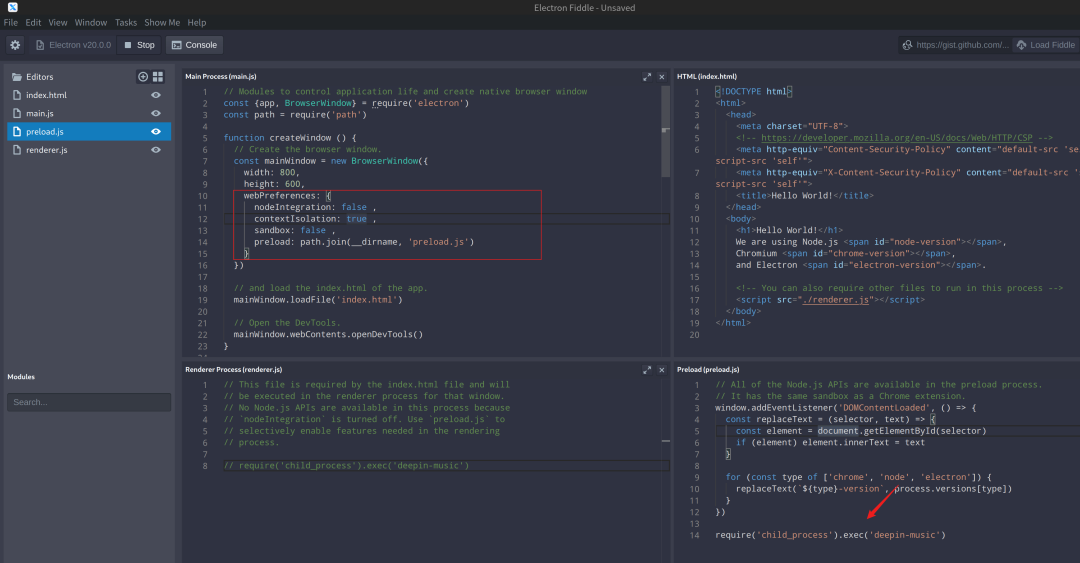1080x563 pixels.
Task: Click the require child_process line in preload.js
Action: tap(831, 535)
